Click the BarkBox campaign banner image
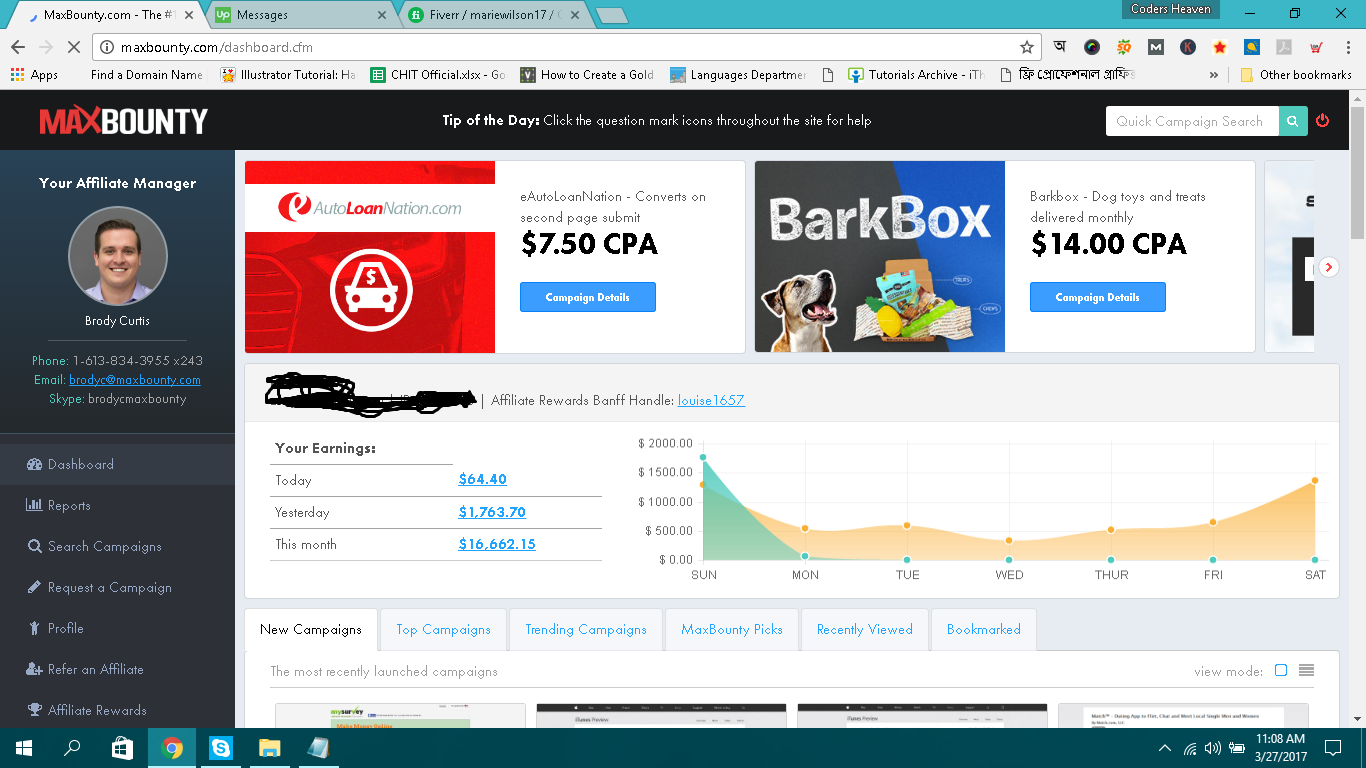 [880, 257]
